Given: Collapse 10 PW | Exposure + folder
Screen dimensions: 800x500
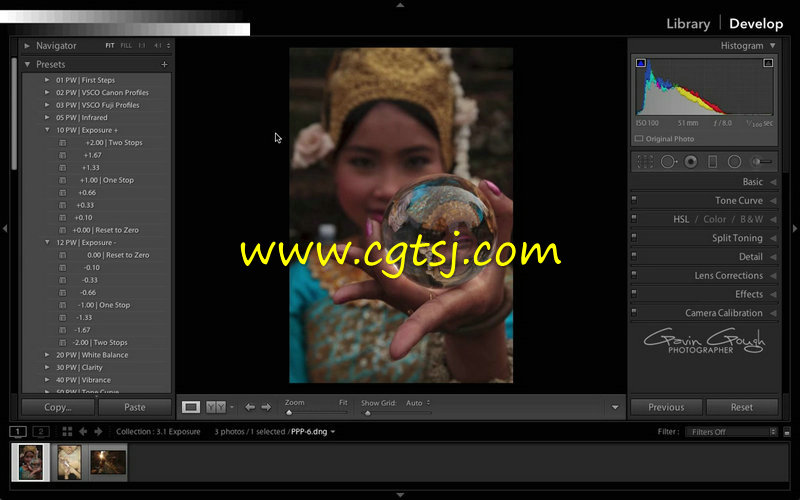Looking at the screenshot, I should (47, 130).
